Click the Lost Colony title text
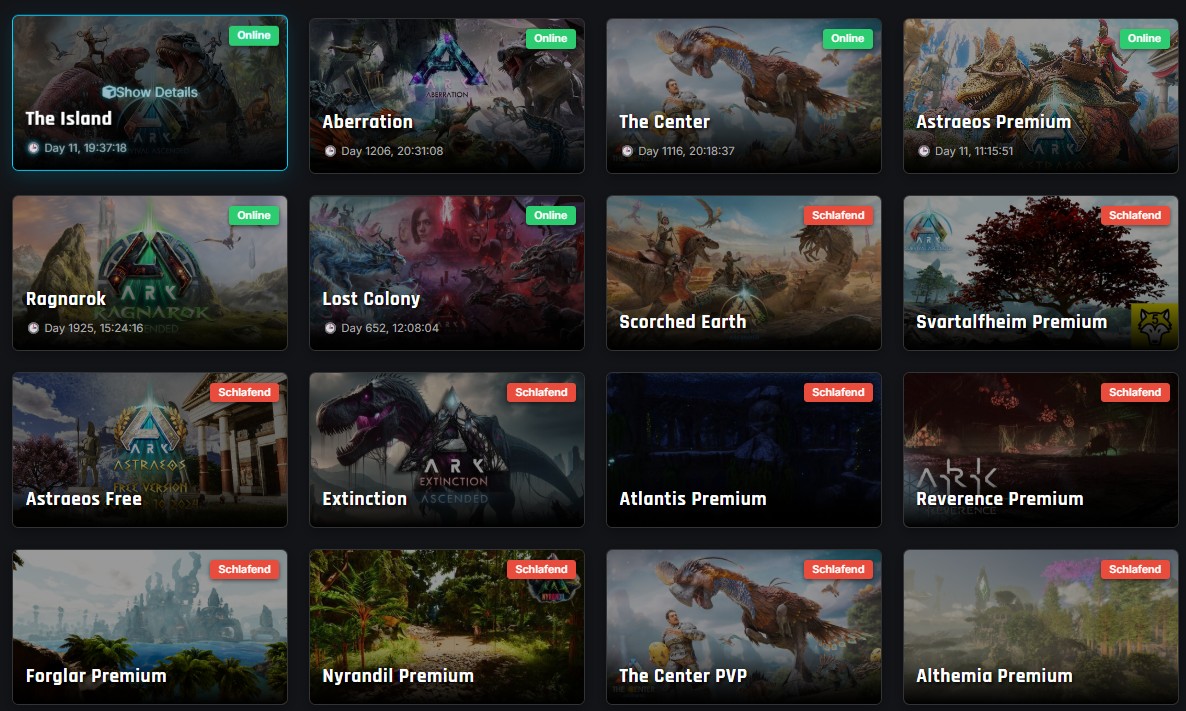Image resolution: width=1186 pixels, height=711 pixels. [371, 299]
